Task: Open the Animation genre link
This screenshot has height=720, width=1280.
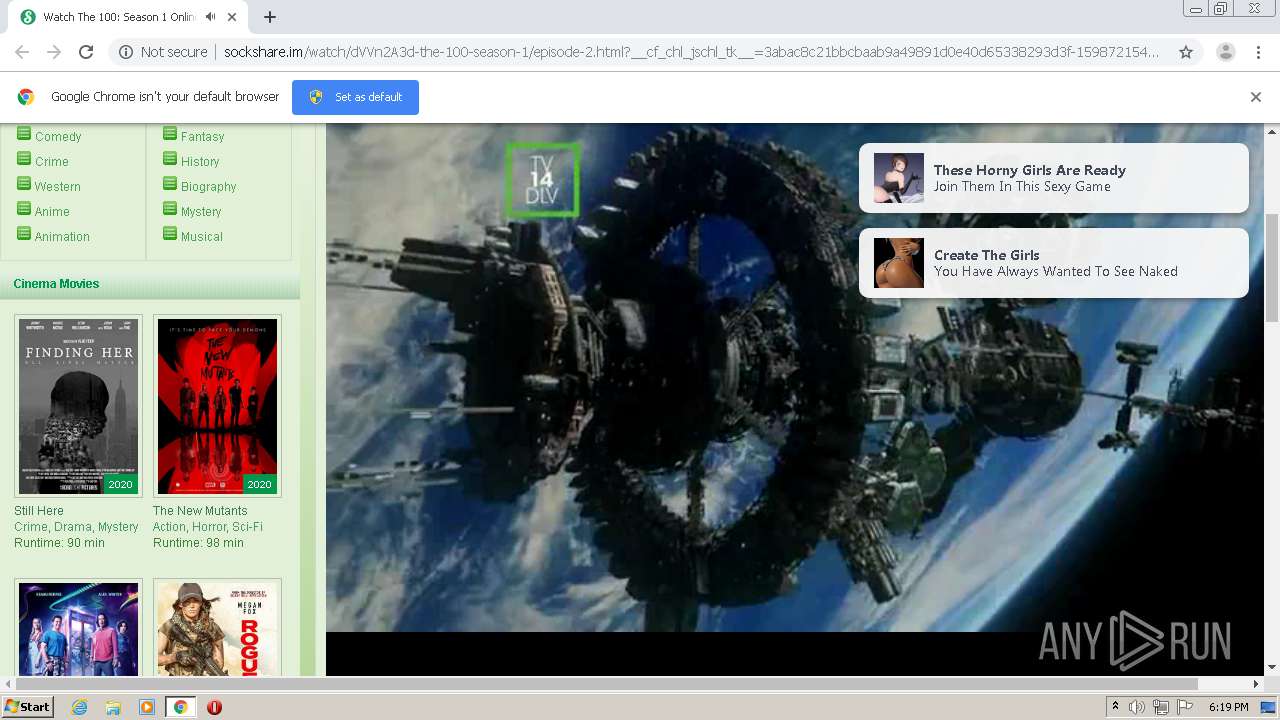Action: (62, 237)
